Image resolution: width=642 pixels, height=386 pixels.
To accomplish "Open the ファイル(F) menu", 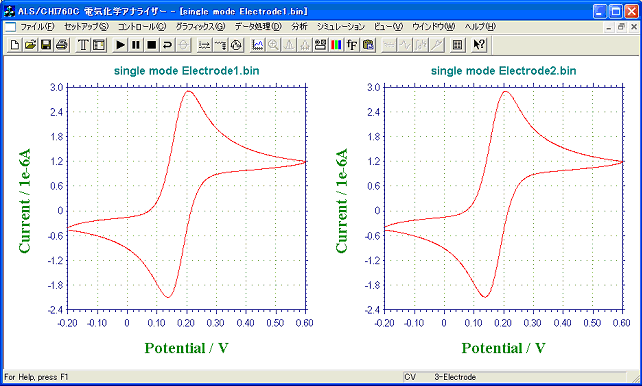I will tap(37, 27).
